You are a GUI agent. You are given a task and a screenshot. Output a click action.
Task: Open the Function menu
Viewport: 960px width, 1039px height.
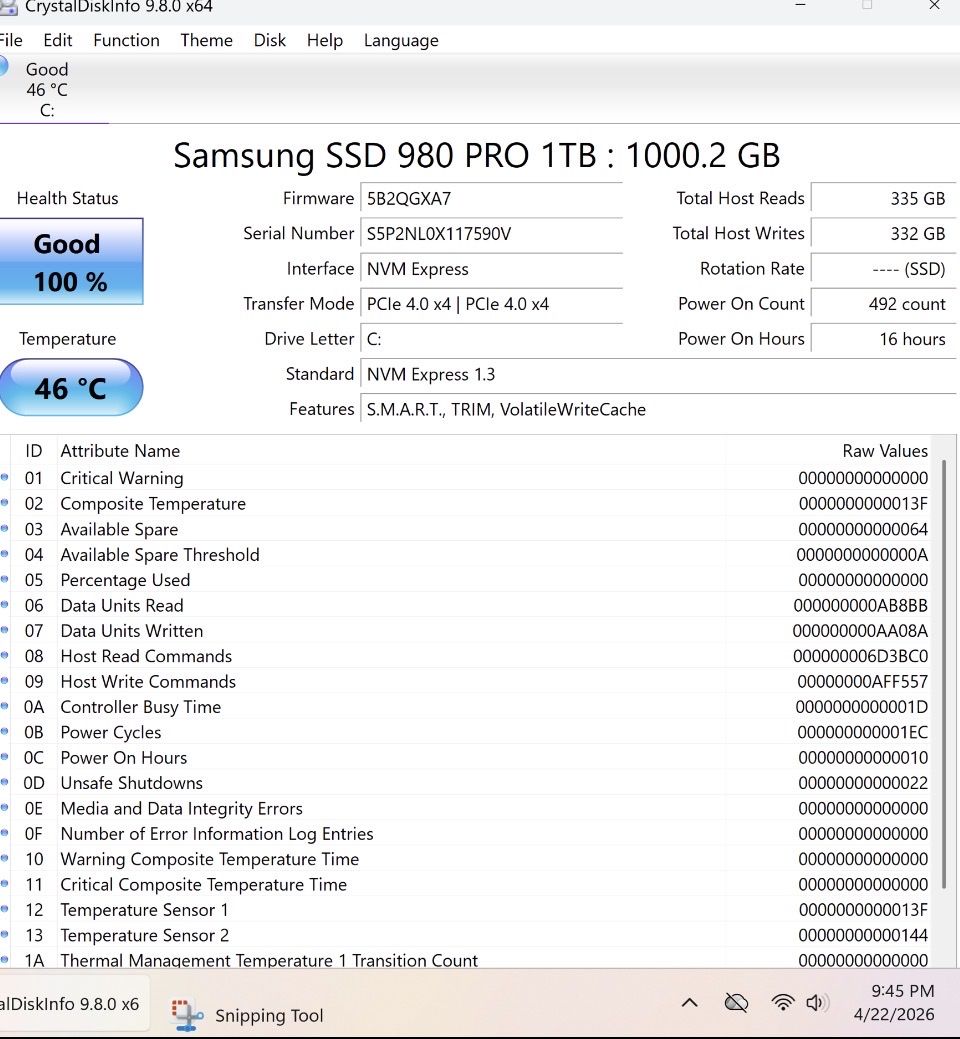click(126, 40)
